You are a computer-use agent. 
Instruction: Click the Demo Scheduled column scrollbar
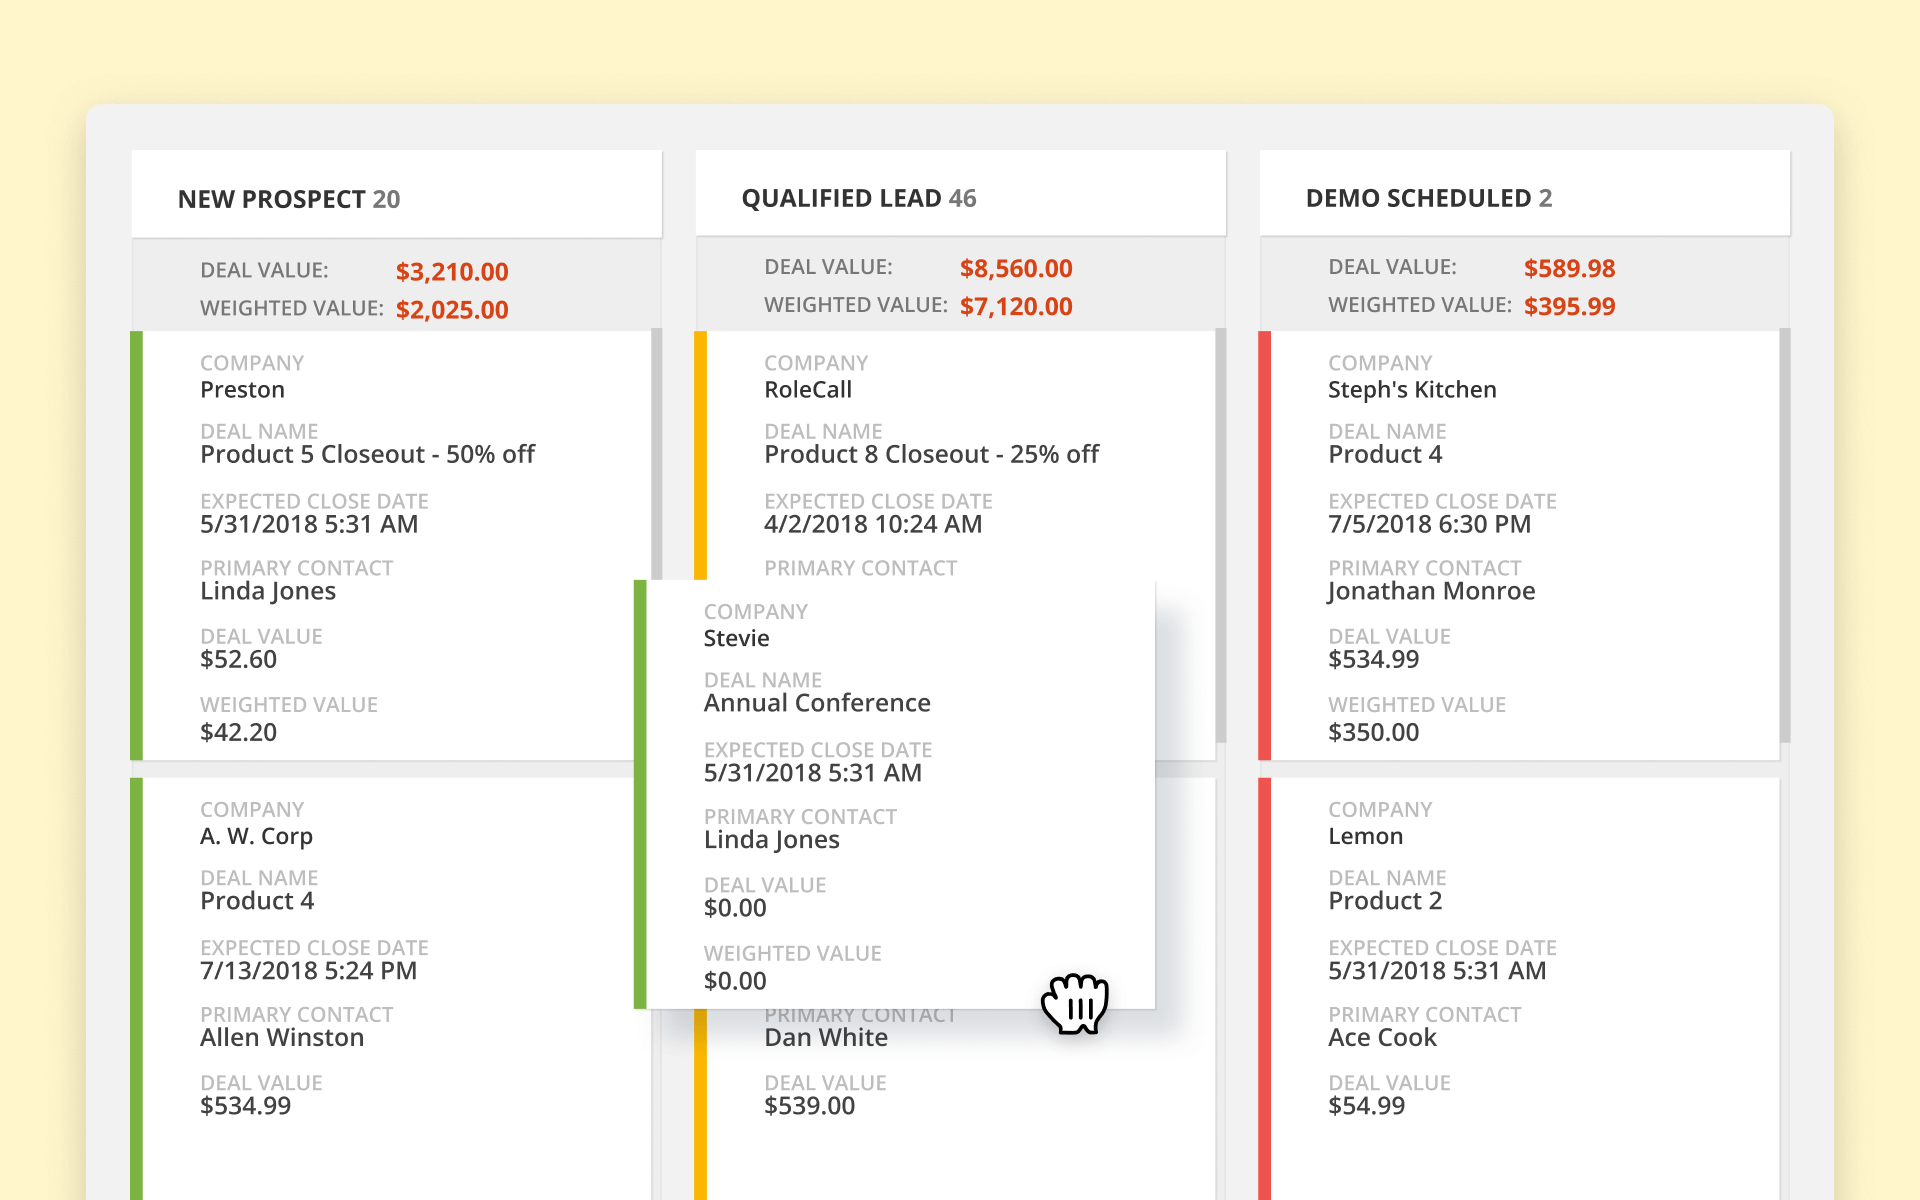point(1785,535)
